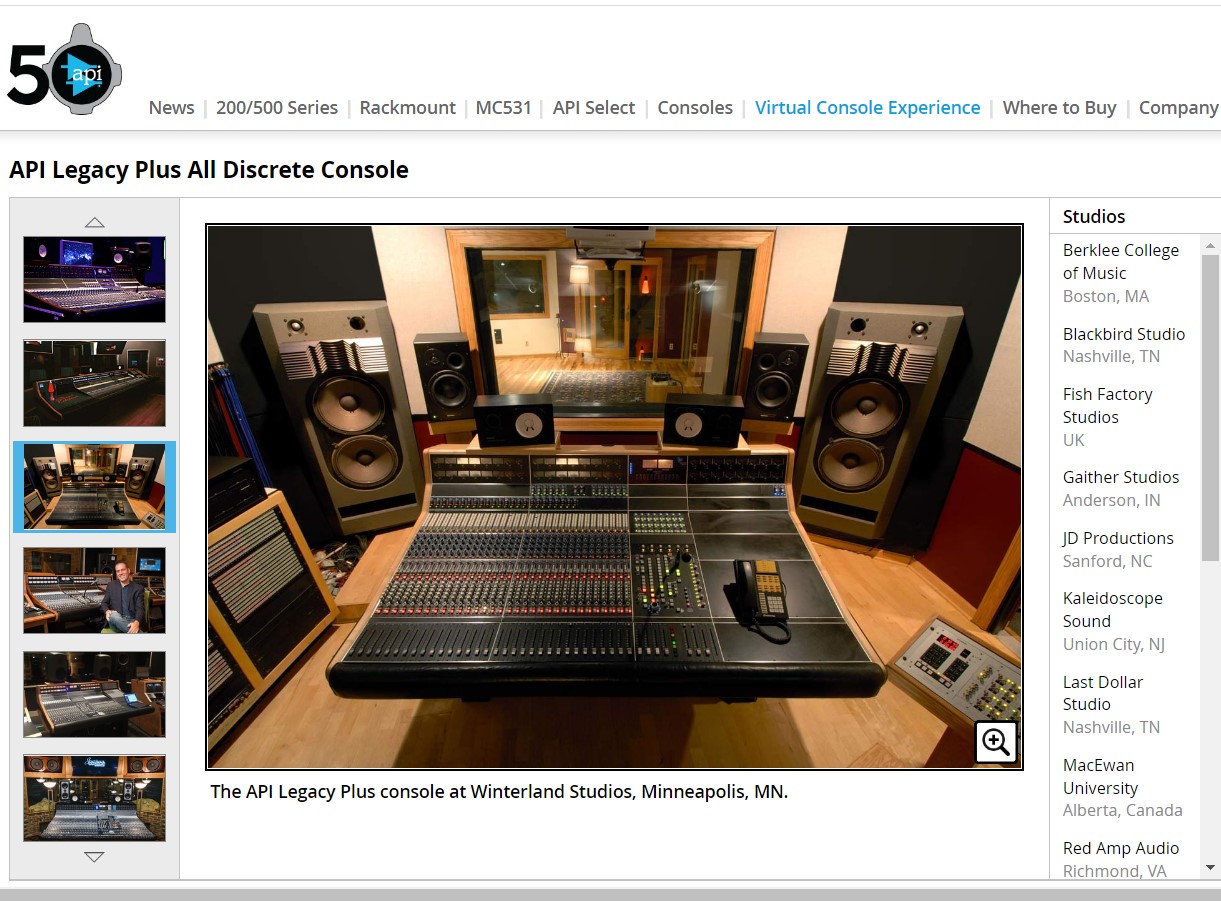The image size is (1221, 901).
Task: Click the 'API Legacy Plus All Discrete Console' heading
Action: point(209,170)
